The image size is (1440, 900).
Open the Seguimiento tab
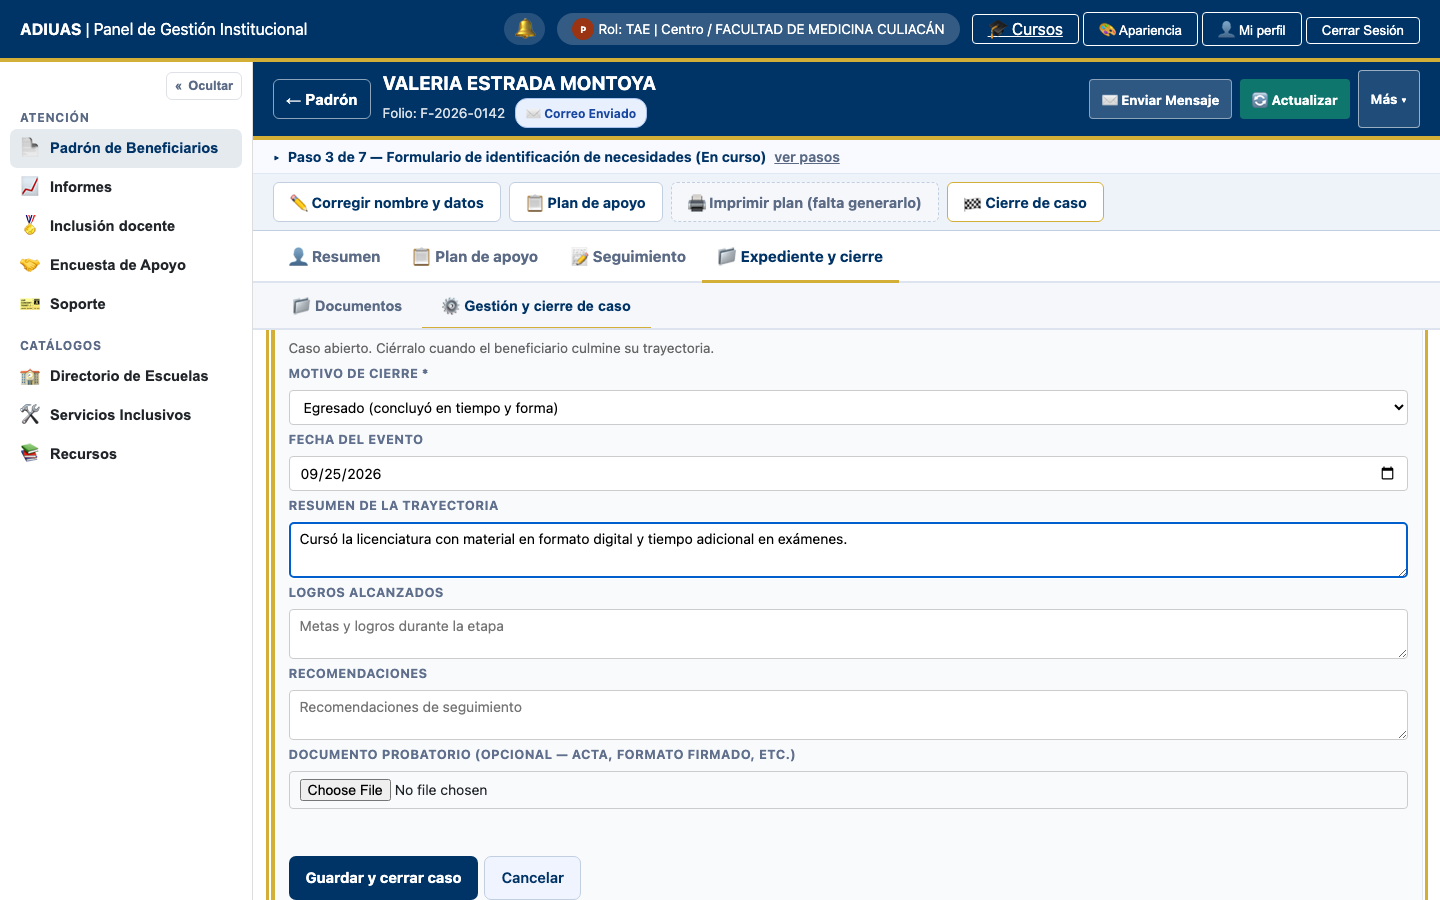pyautogui.click(x=629, y=257)
